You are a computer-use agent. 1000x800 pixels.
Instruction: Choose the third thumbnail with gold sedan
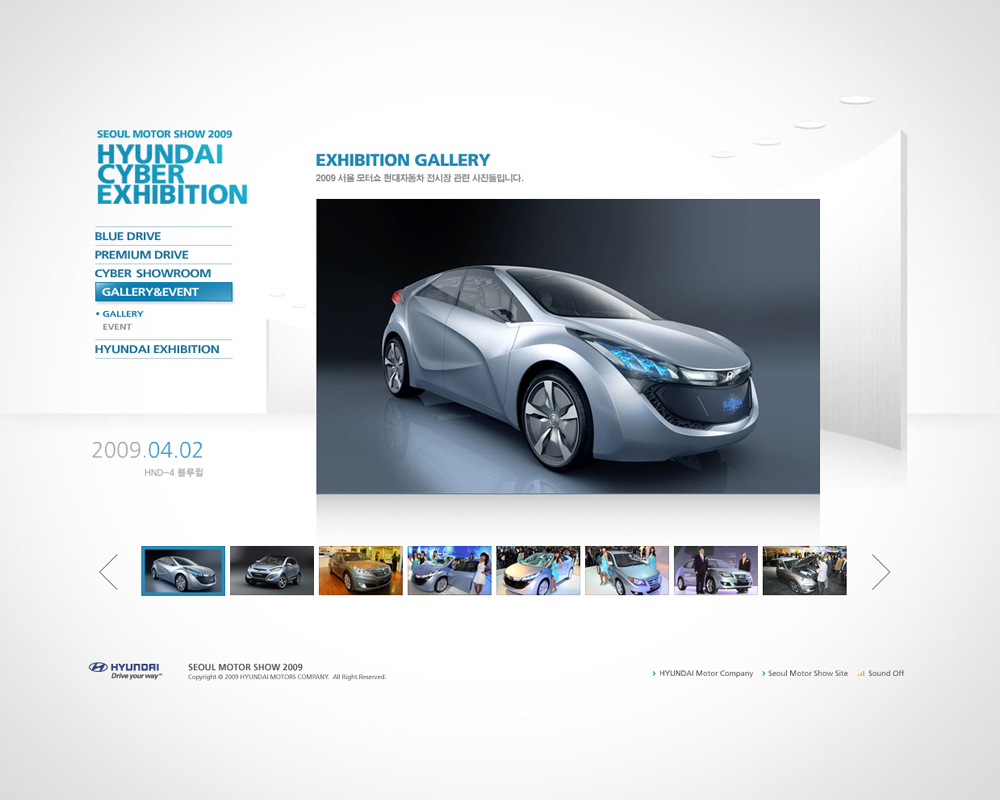(360, 571)
